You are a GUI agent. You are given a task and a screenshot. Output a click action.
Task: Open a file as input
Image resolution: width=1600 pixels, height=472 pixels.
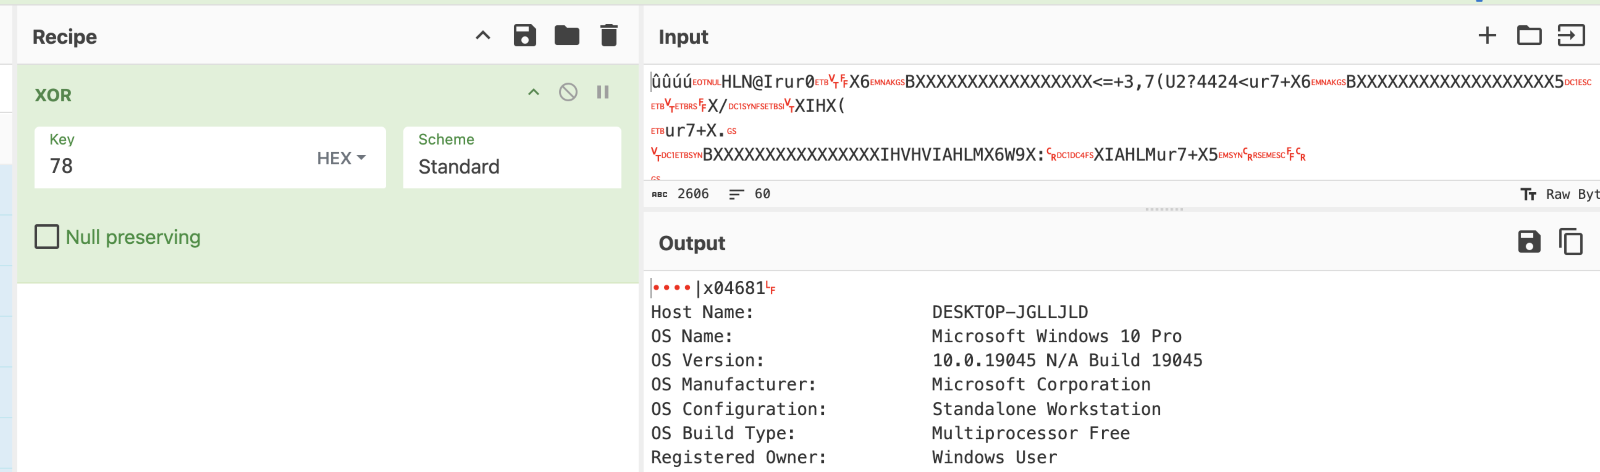tap(1571, 36)
